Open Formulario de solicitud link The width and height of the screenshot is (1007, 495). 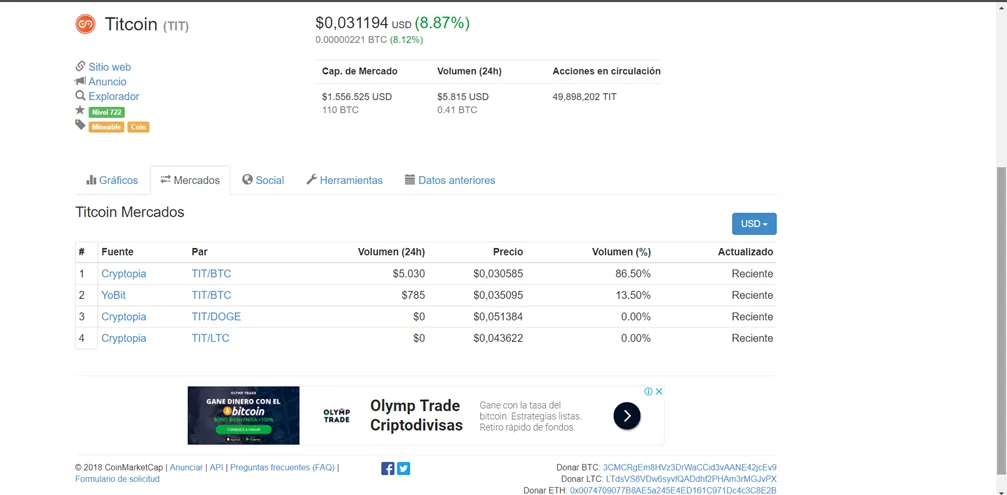[118, 479]
